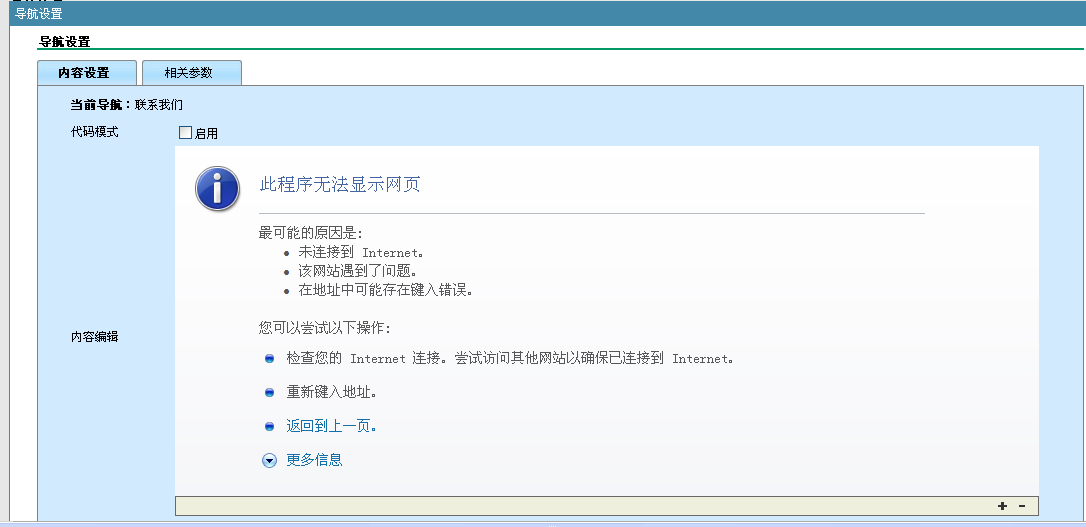
Task: Click bullet beside 重新键入地址
Action: pos(269,392)
